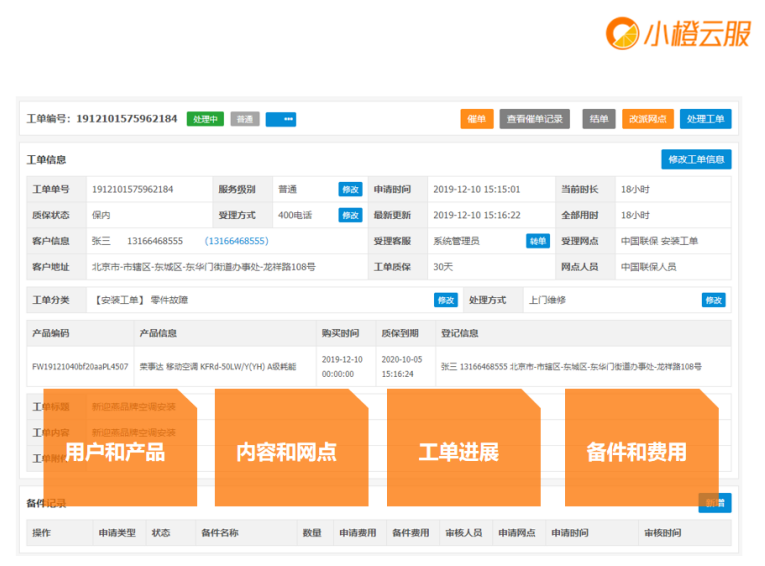The image size is (765, 566).
Task: Select the 用户和产品 orange tab card
Action: pyautogui.click(x=120, y=447)
